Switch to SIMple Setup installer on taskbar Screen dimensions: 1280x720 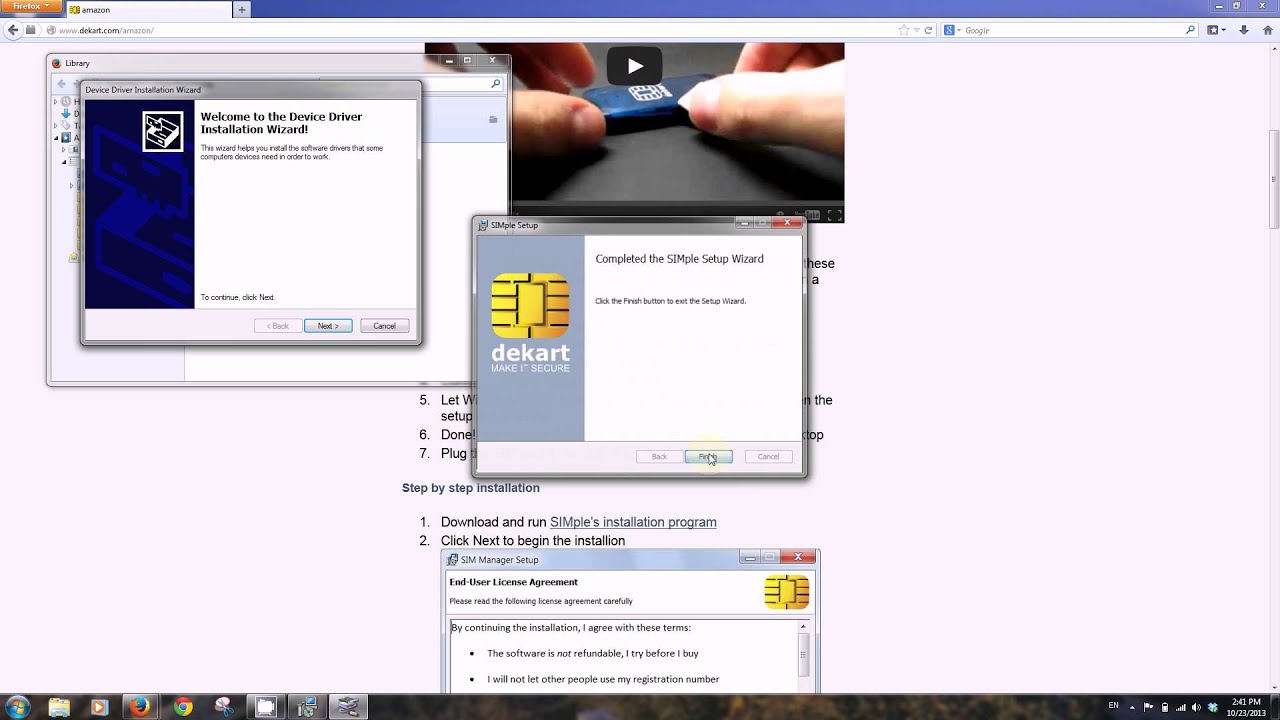pos(307,707)
